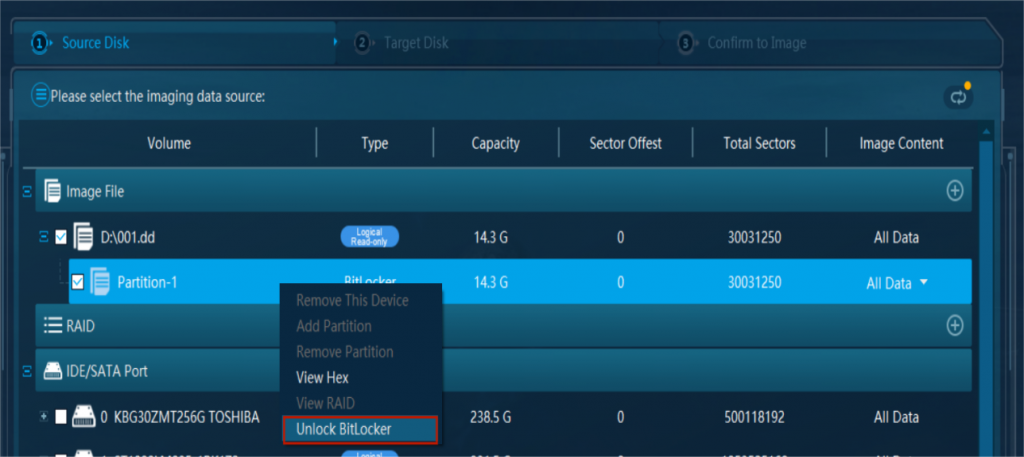Expand the TOSHIBA disk tree node
This screenshot has width=1024, height=457.
43,417
